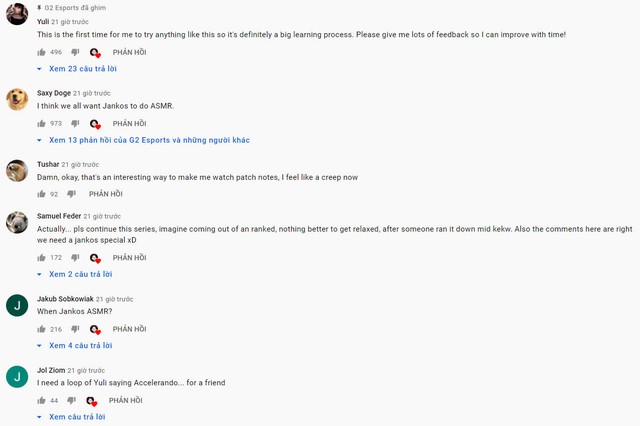This screenshot has height=426, width=640.
Task: Like Jol Ziom's Accelerando comment
Action: (x=42, y=401)
